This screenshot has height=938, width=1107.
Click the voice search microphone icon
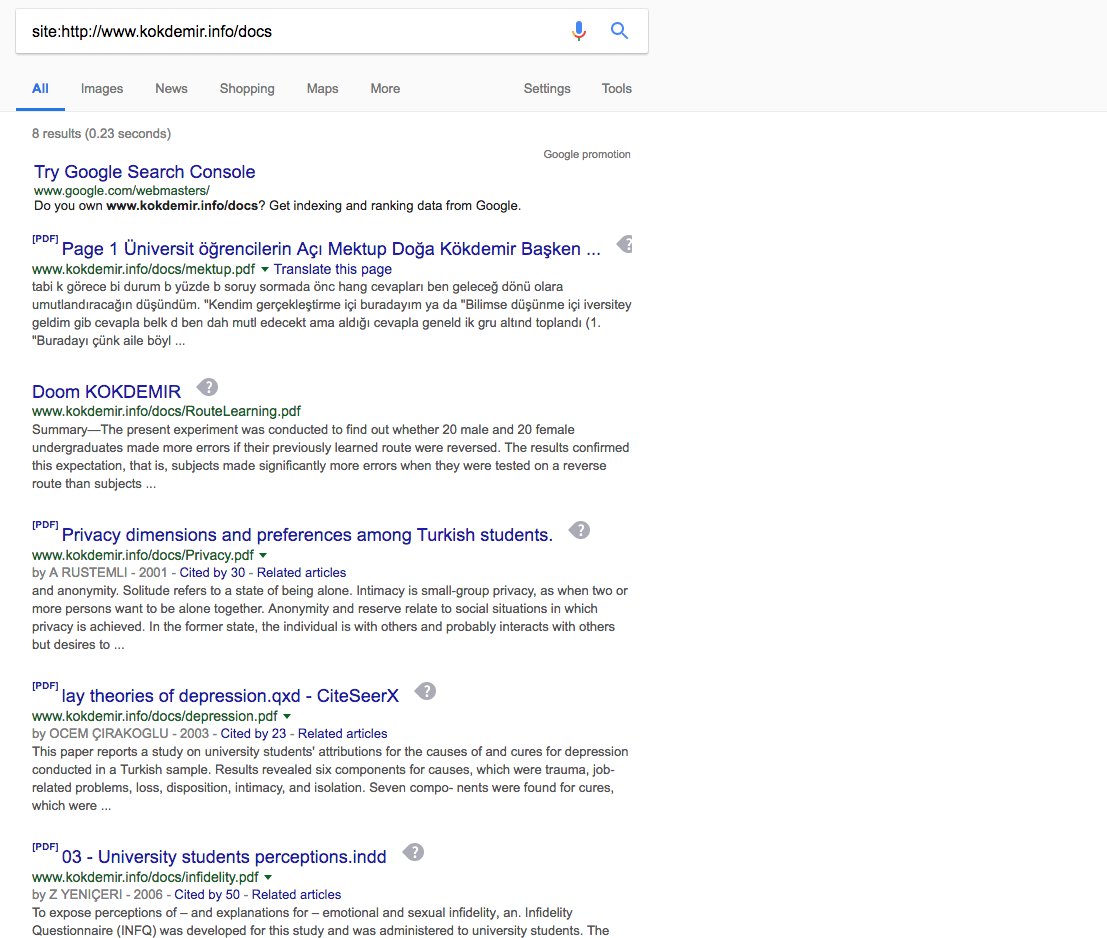point(579,31)
